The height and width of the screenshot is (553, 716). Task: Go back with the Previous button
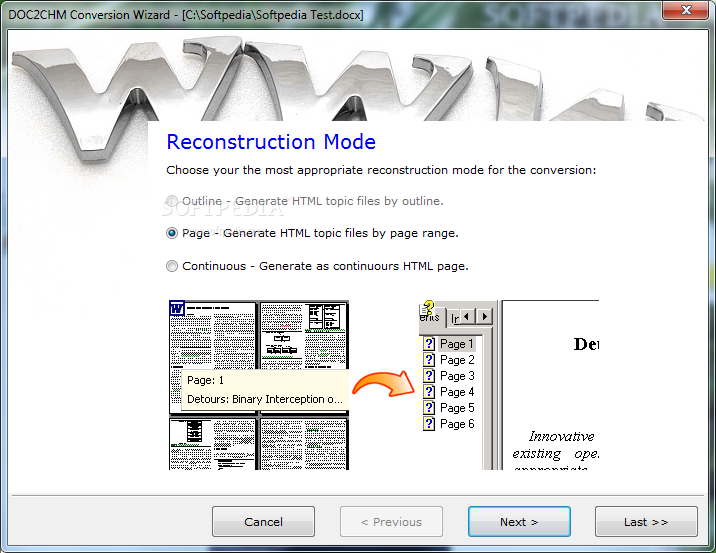tap(391, 521)
